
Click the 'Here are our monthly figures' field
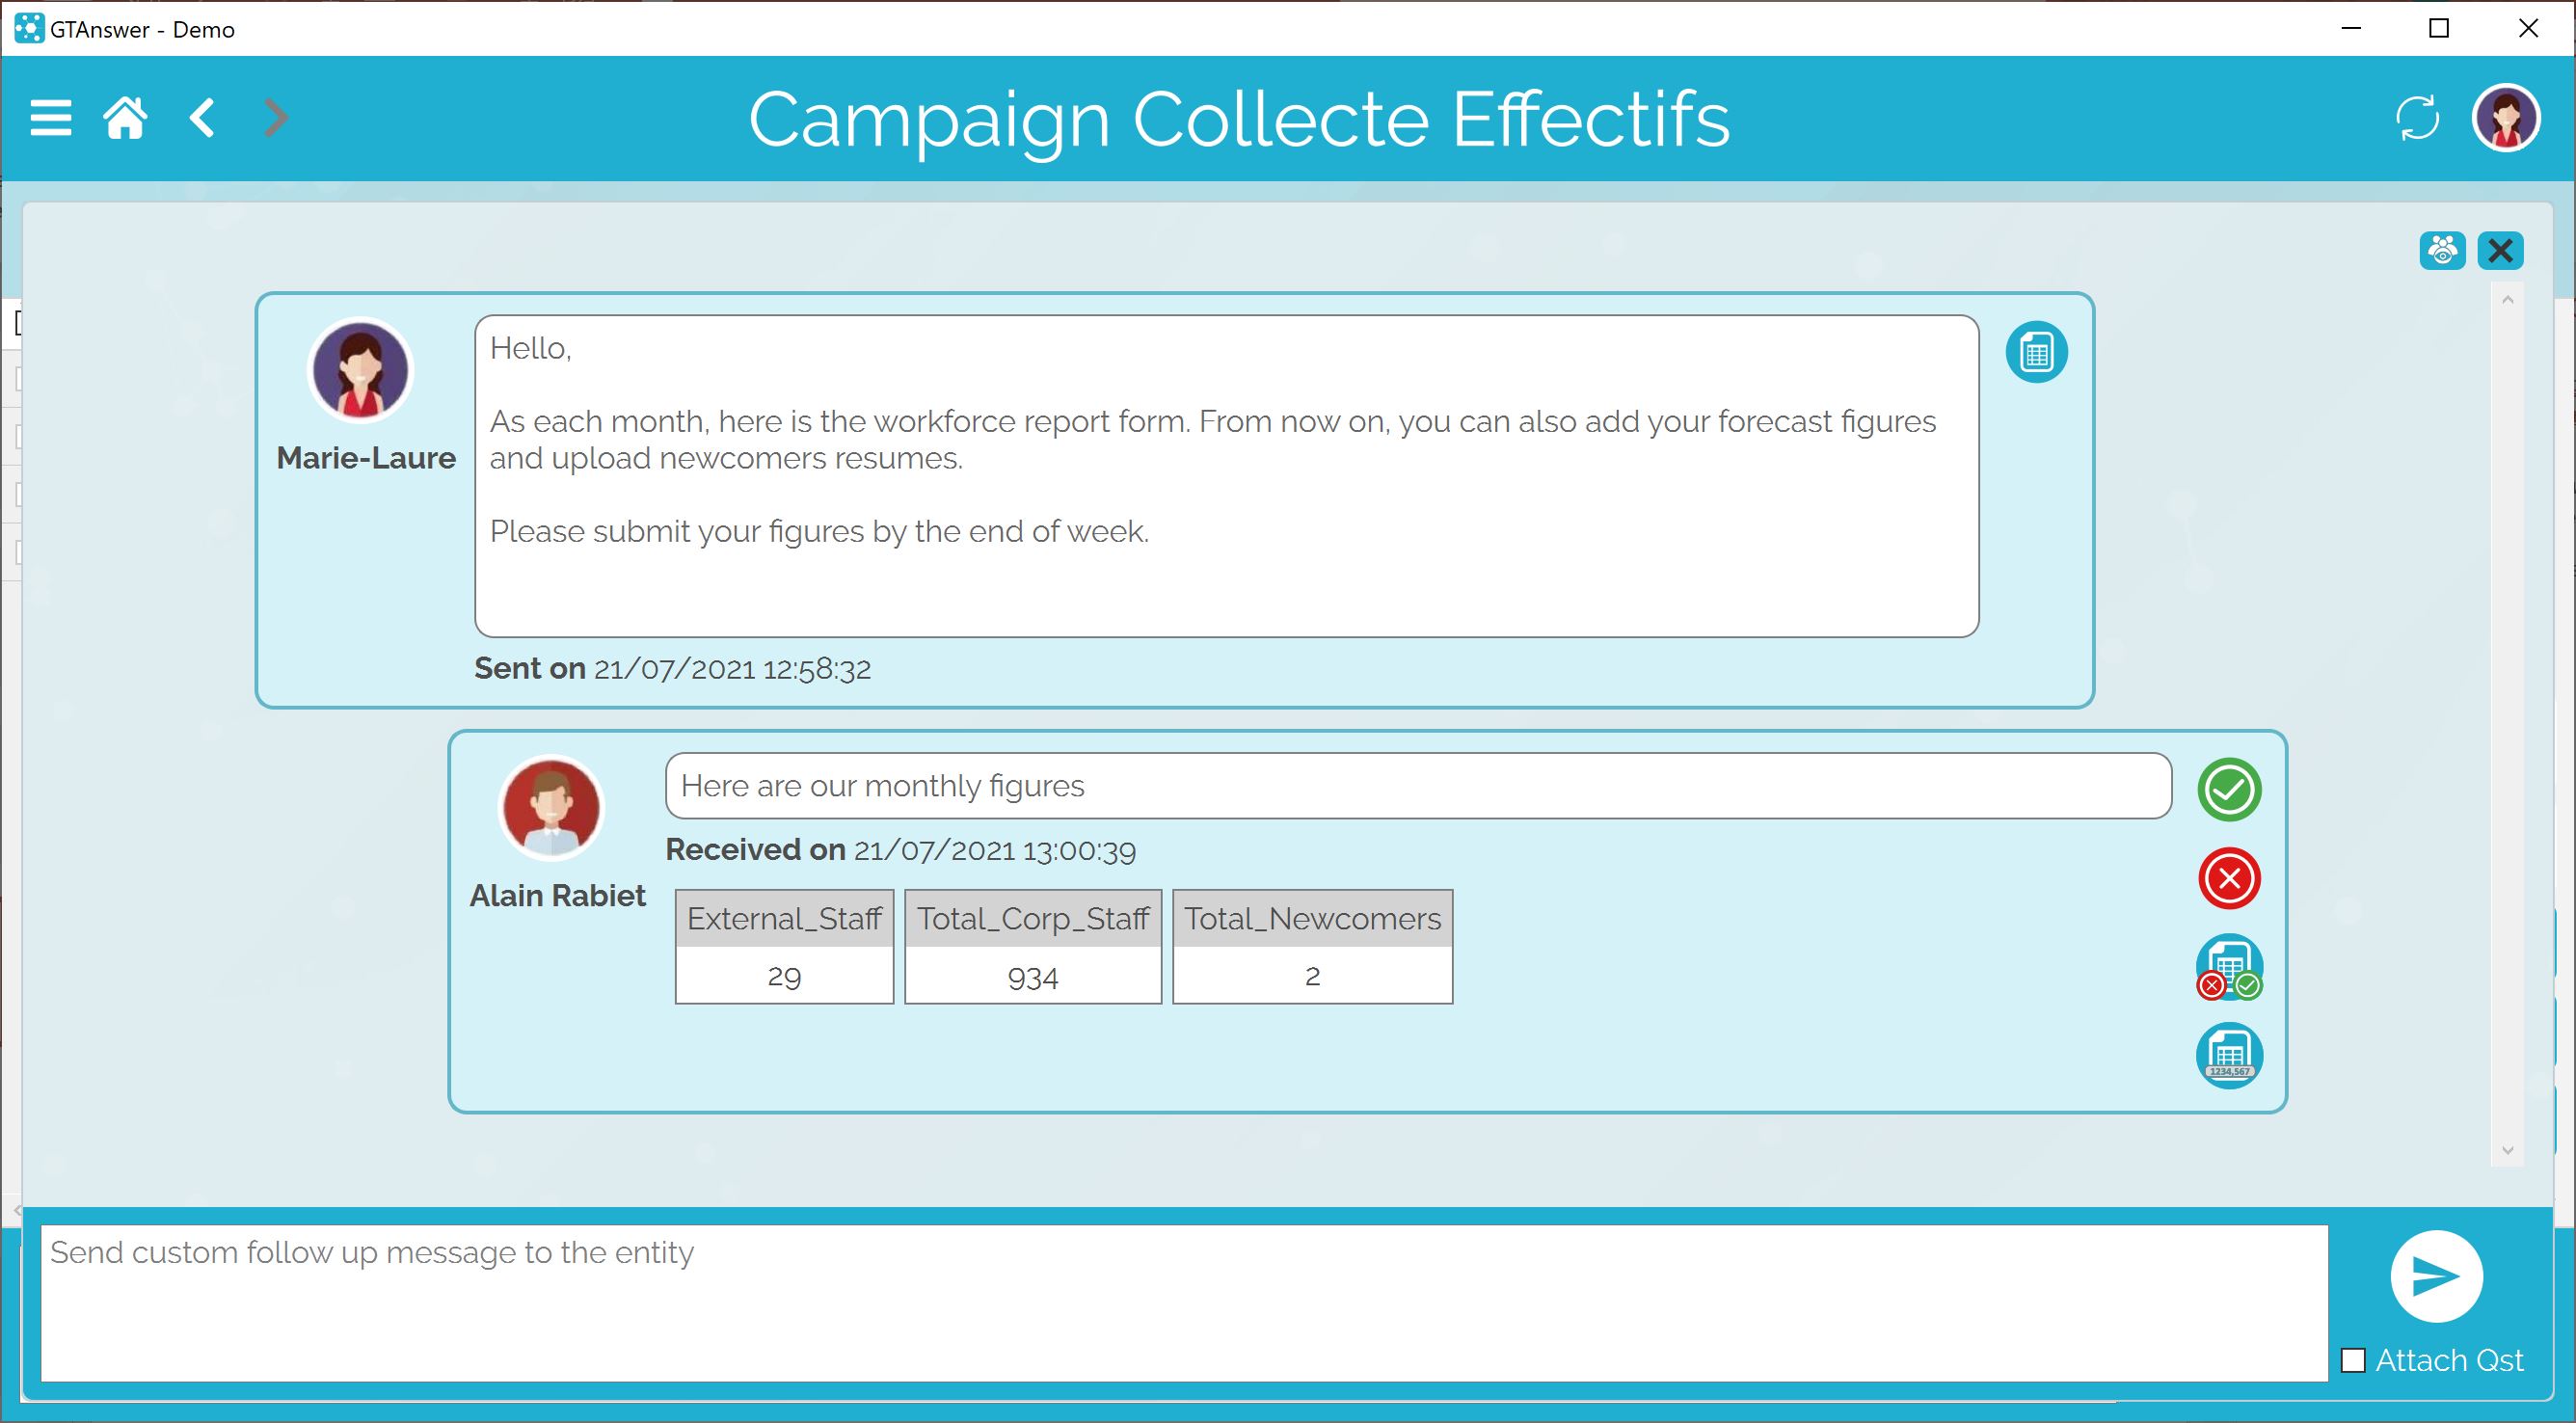point(1418,786)
